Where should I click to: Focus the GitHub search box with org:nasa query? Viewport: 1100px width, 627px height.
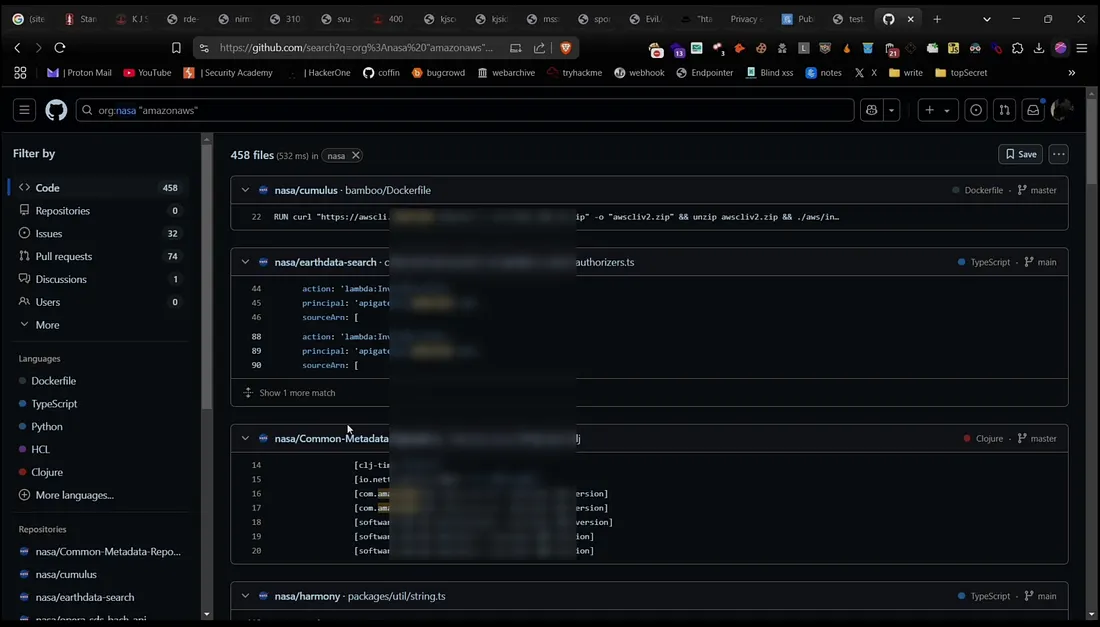464,110
